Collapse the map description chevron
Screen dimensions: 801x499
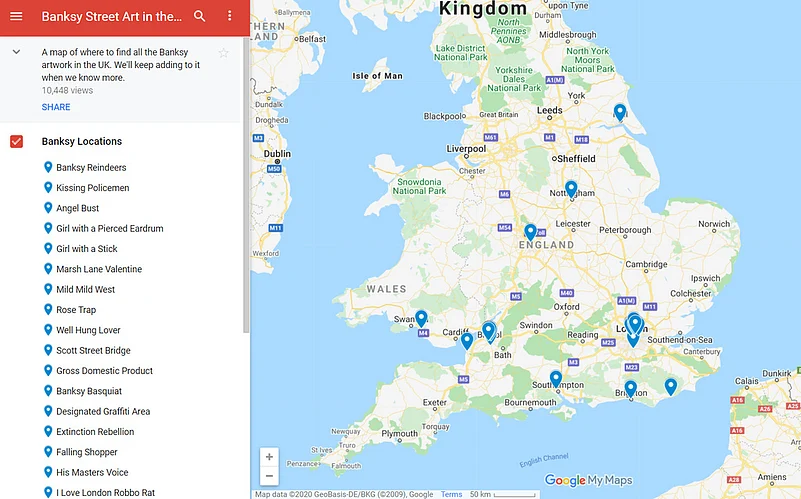(x=17, y=52)
